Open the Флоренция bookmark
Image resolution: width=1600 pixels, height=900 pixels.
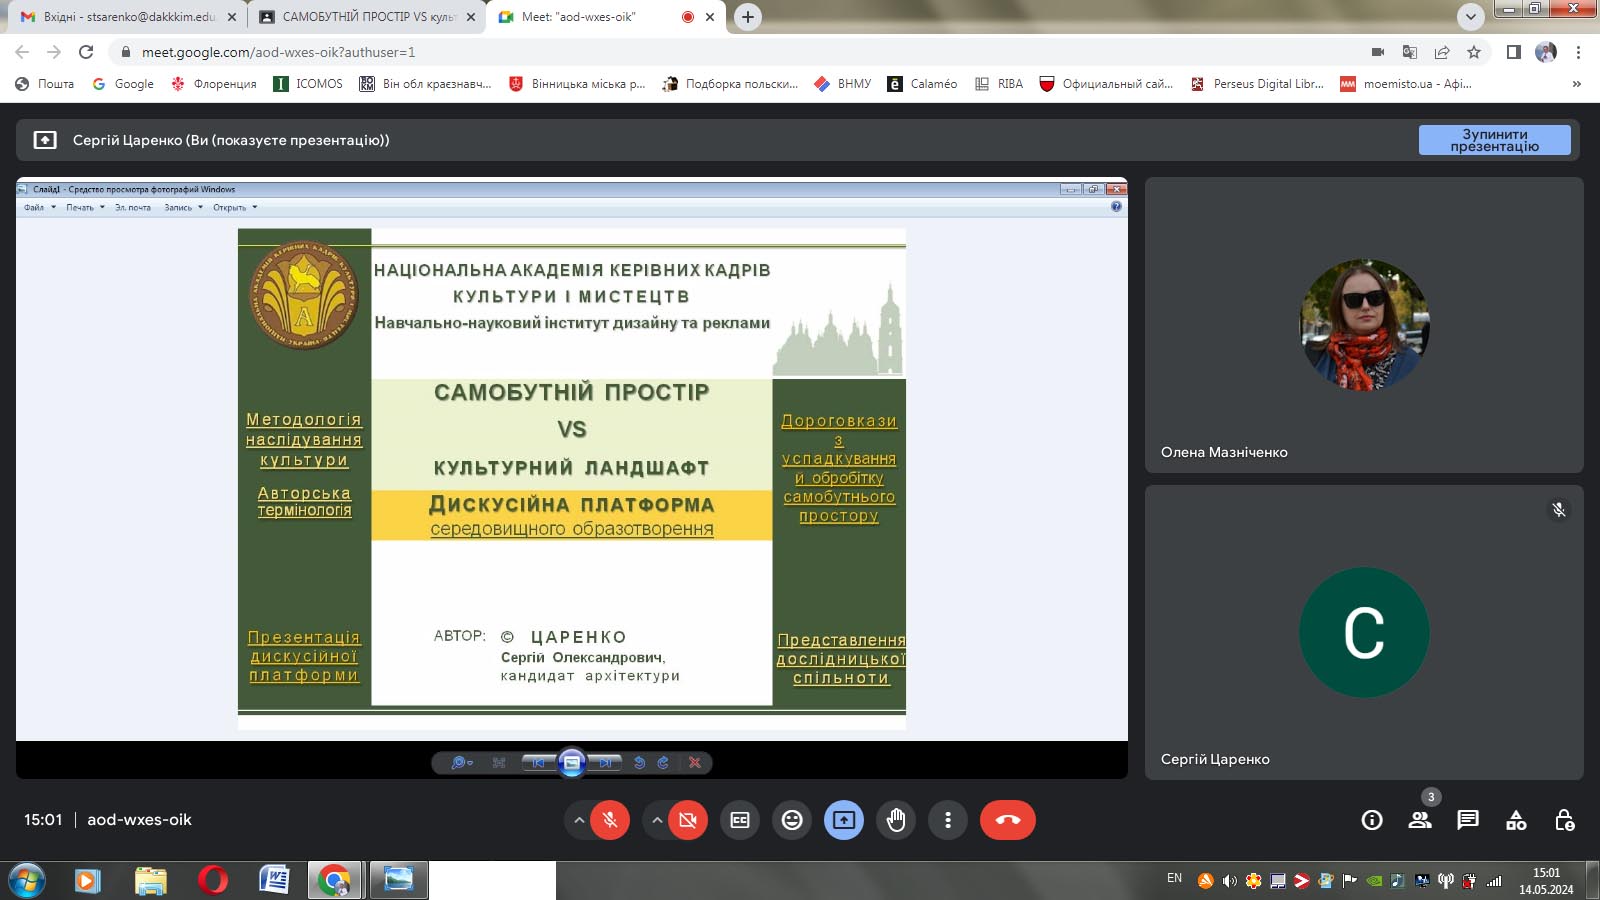pos(214,84)
